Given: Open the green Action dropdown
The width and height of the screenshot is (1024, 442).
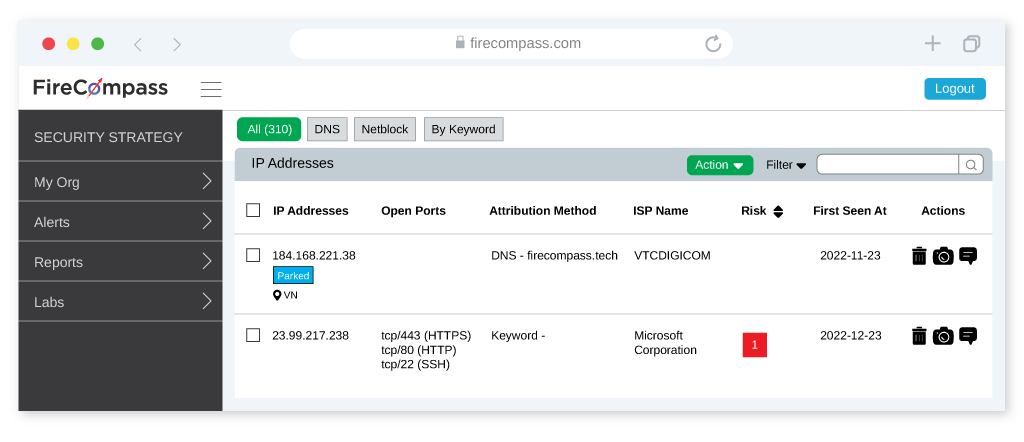Looking at the screenshot, I should click(720, 165).
